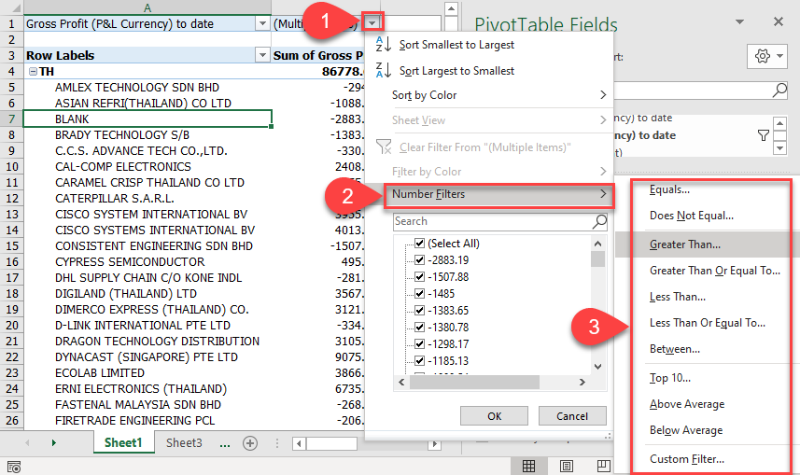This screenshot has height=475, width=800.
Task: Collapse the TH row group
Action: click(32, 72)
